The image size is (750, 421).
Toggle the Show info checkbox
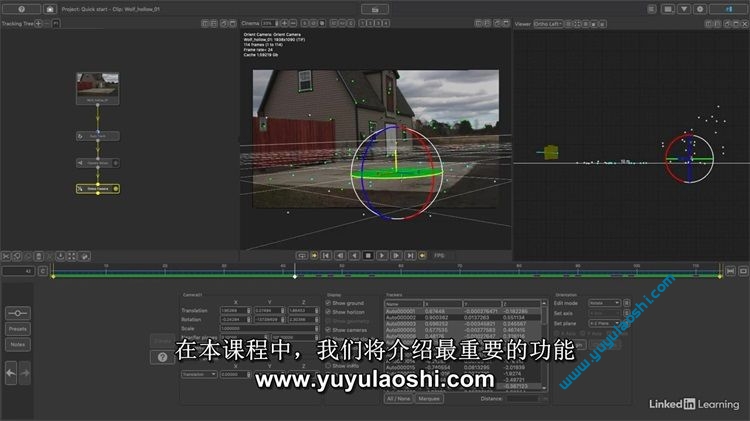pyautogui.click(x=328, y=366)
